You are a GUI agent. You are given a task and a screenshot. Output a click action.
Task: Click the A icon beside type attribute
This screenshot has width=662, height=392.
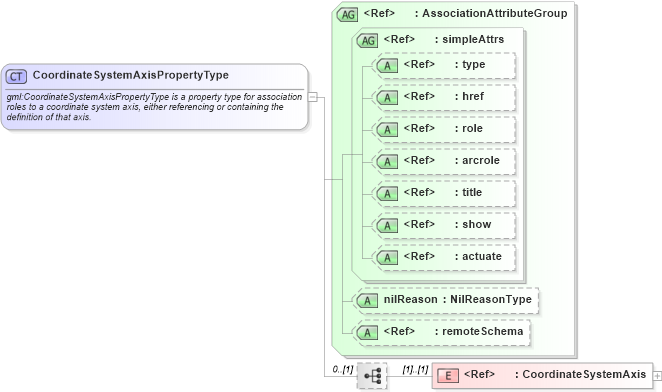tap(387, 66)
